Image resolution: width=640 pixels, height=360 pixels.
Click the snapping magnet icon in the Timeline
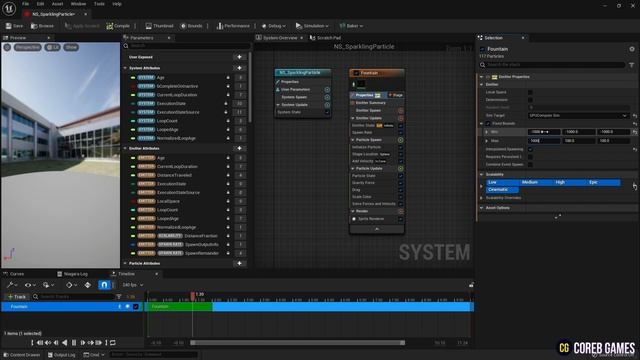pos(104,285)
